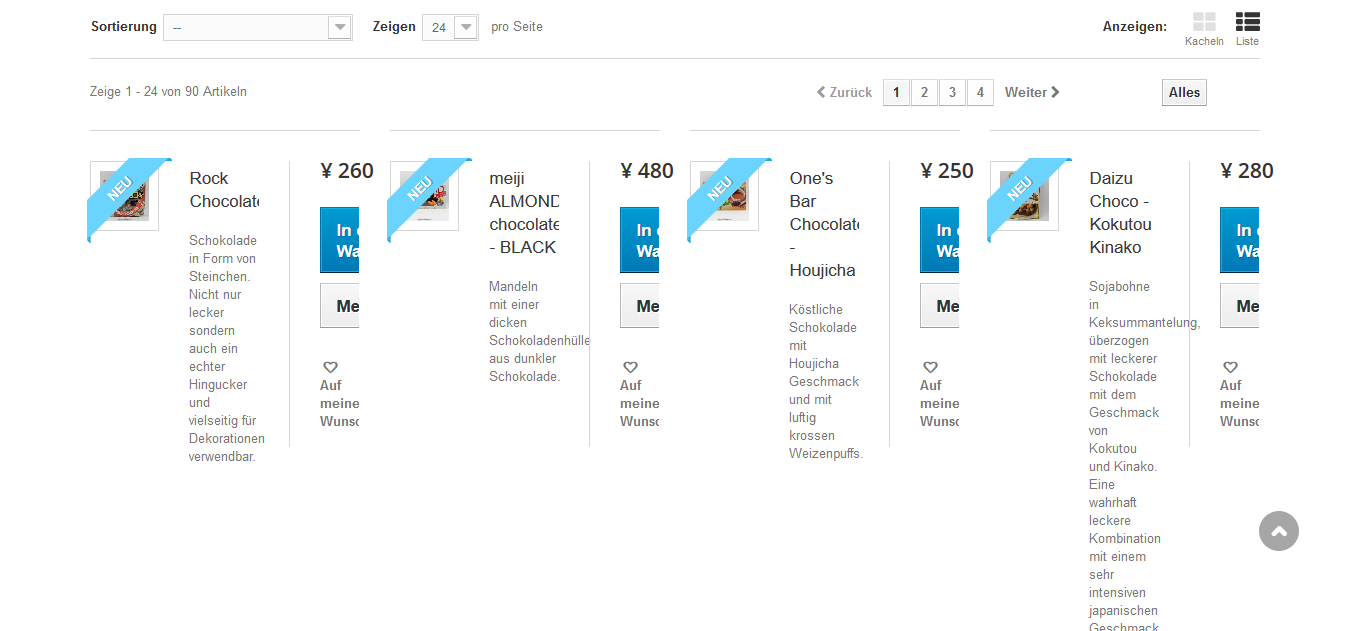Screen dimensions: 1366x631
Task: Click Mehr button for Daizu Choco
Action: coord(1239,306)
